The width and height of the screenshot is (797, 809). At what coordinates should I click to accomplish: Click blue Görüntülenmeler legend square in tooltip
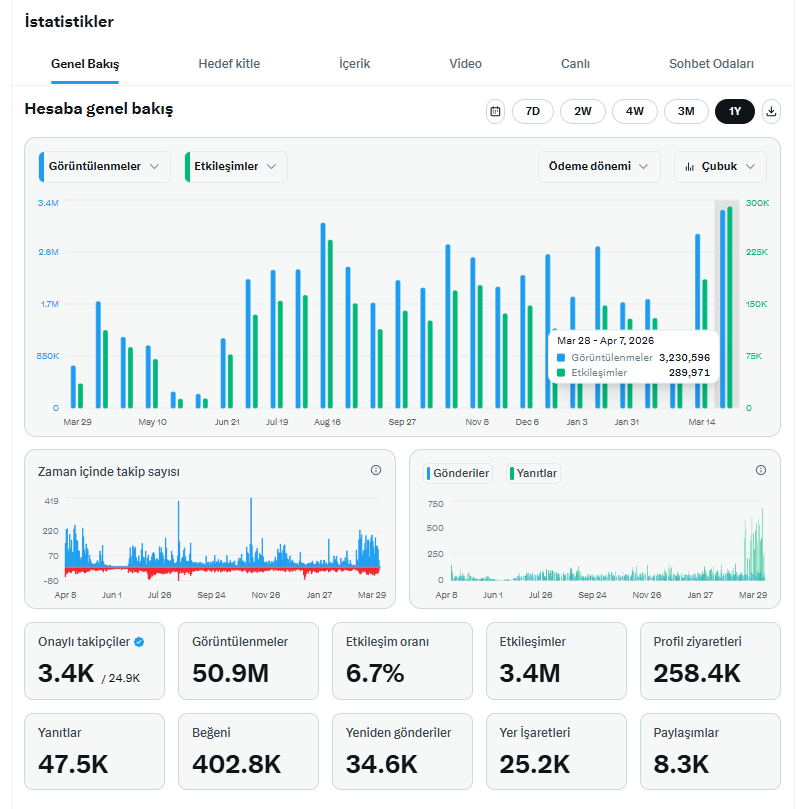[x=561, y=358]
